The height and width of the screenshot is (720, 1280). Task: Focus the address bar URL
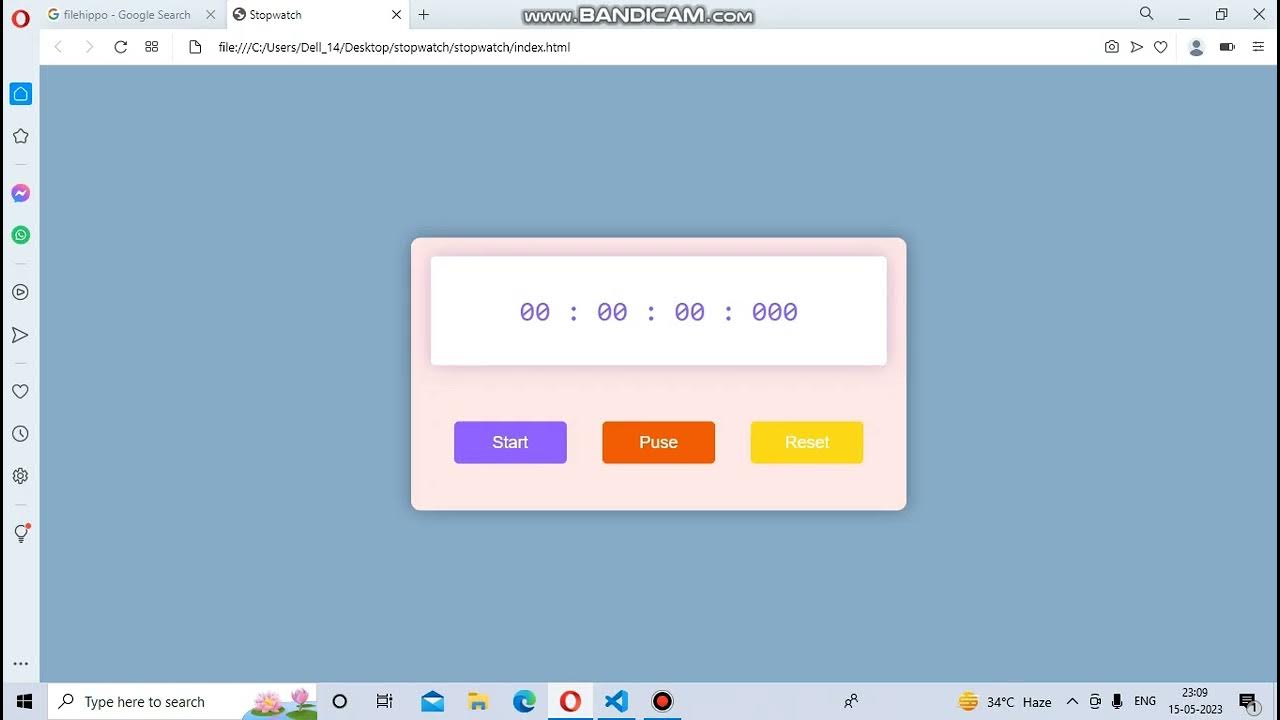[395, 47]
